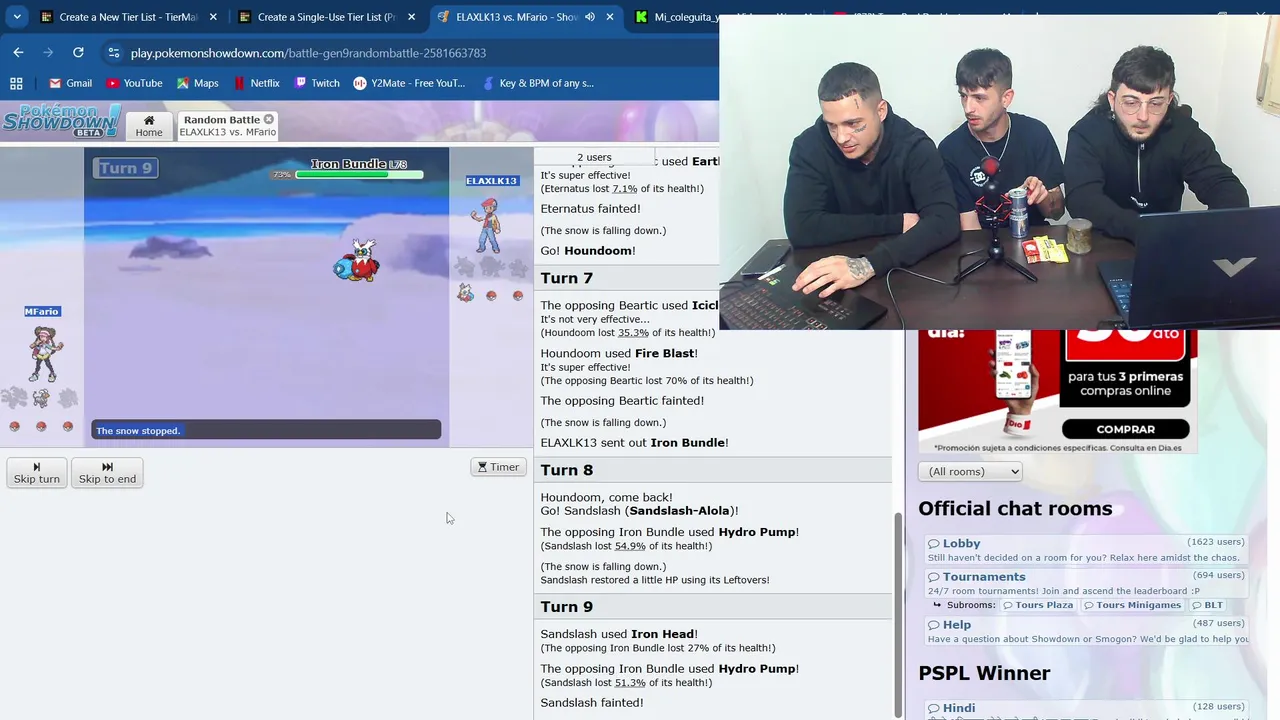1280x720 pixels.
Task: Open the Maps bookmark
Action: 197,83
